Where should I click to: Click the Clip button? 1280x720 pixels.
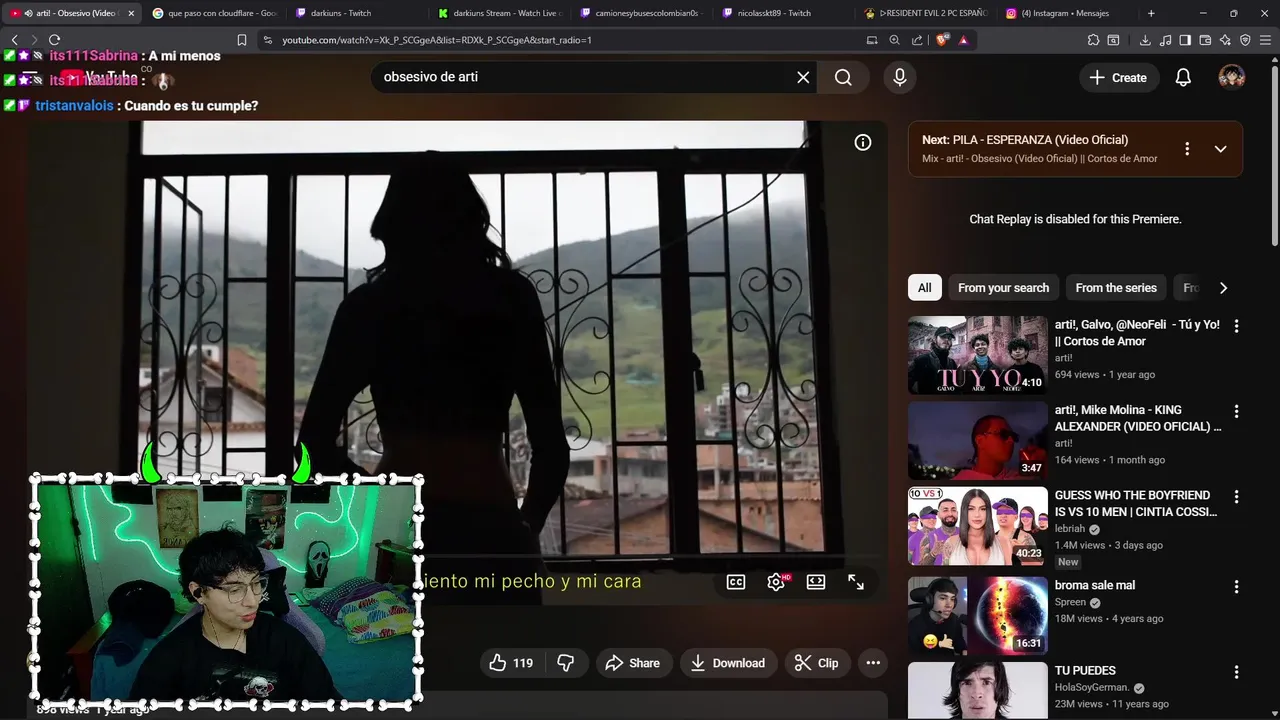[817, 663]
